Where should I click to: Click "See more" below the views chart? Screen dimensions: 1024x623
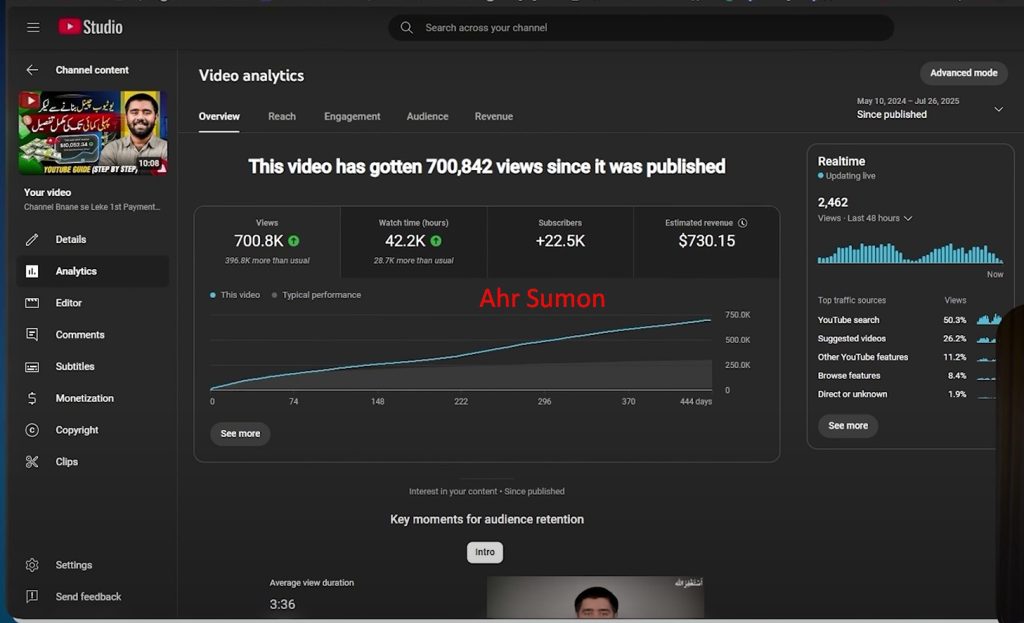click(240, 434)
